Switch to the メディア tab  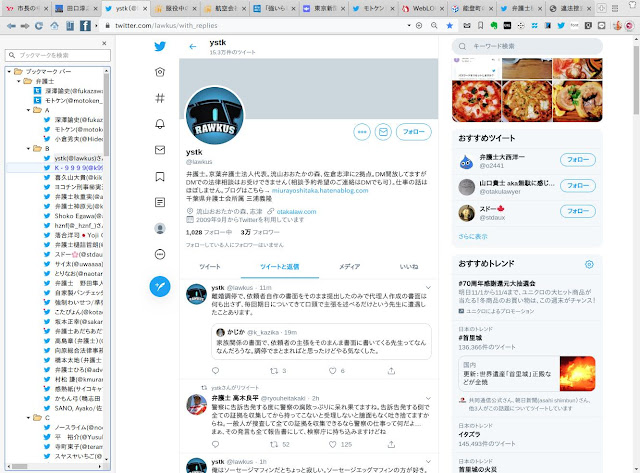click(x=349, y=266)
